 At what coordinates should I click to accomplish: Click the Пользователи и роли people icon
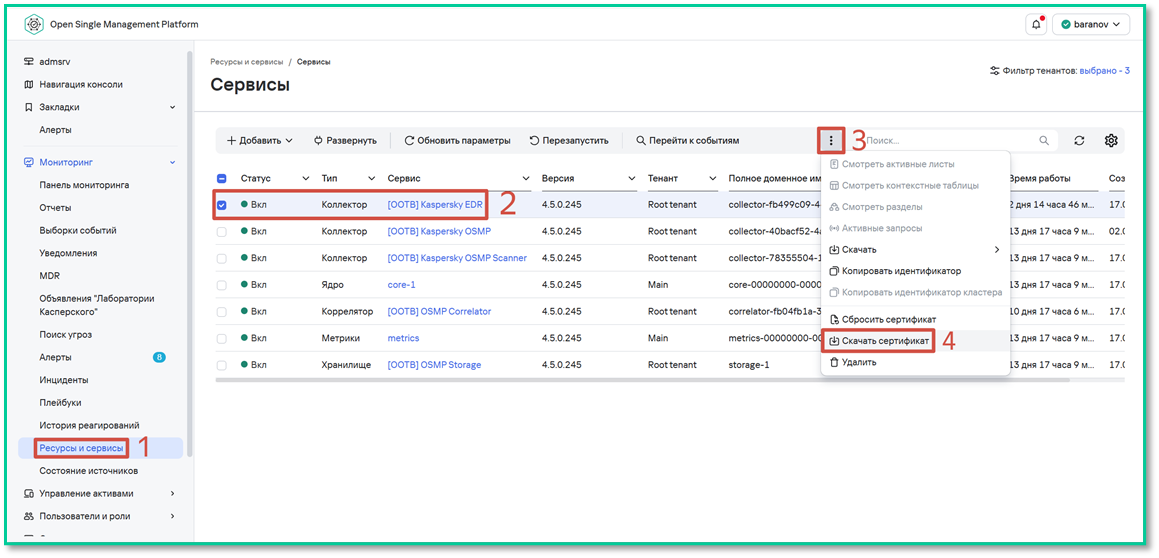pyautogui.click(x=29, y=516)
